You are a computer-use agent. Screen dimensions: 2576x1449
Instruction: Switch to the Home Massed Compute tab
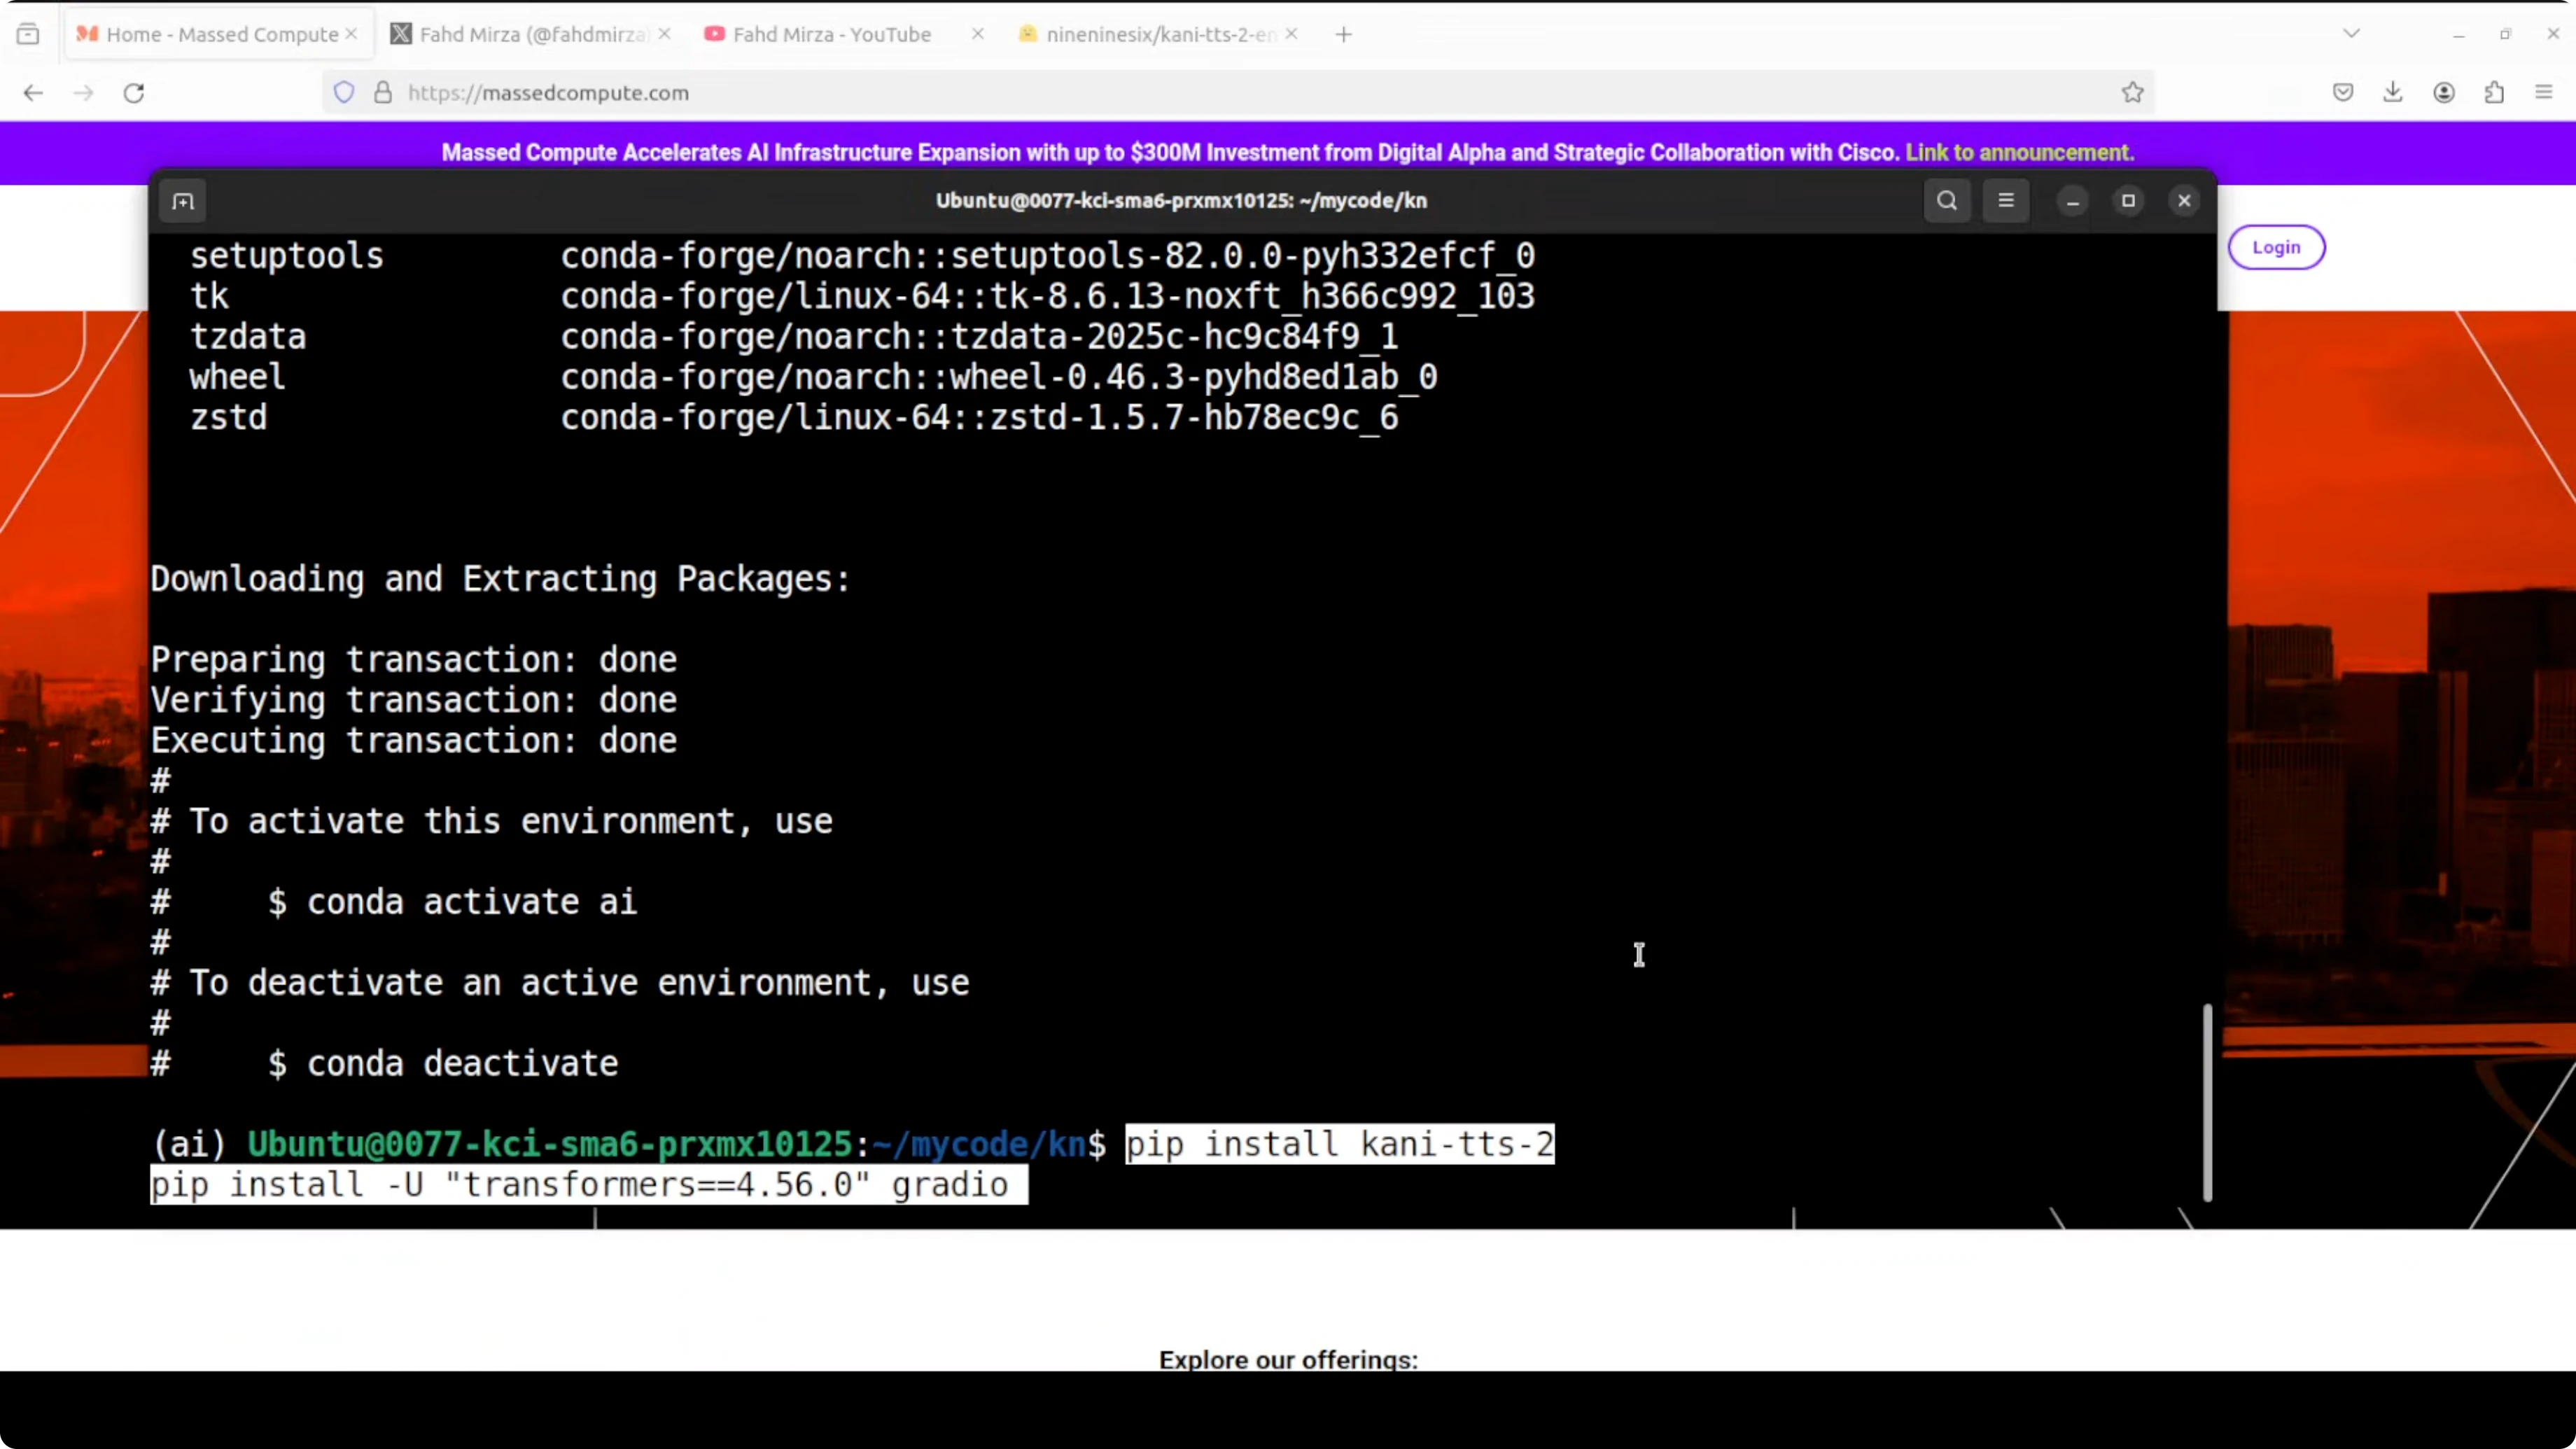tap(213, 33)
